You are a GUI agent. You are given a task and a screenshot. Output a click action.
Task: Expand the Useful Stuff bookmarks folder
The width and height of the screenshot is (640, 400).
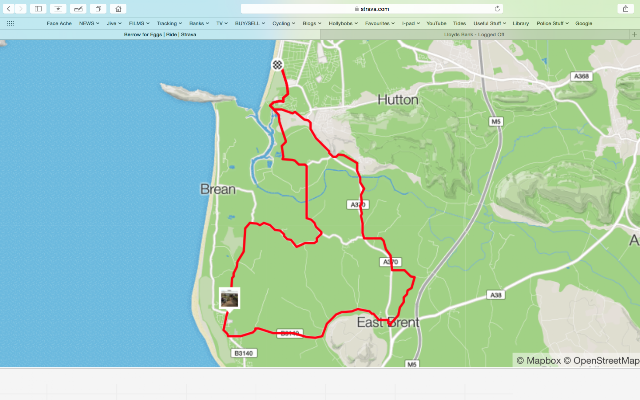pos(490,23)
